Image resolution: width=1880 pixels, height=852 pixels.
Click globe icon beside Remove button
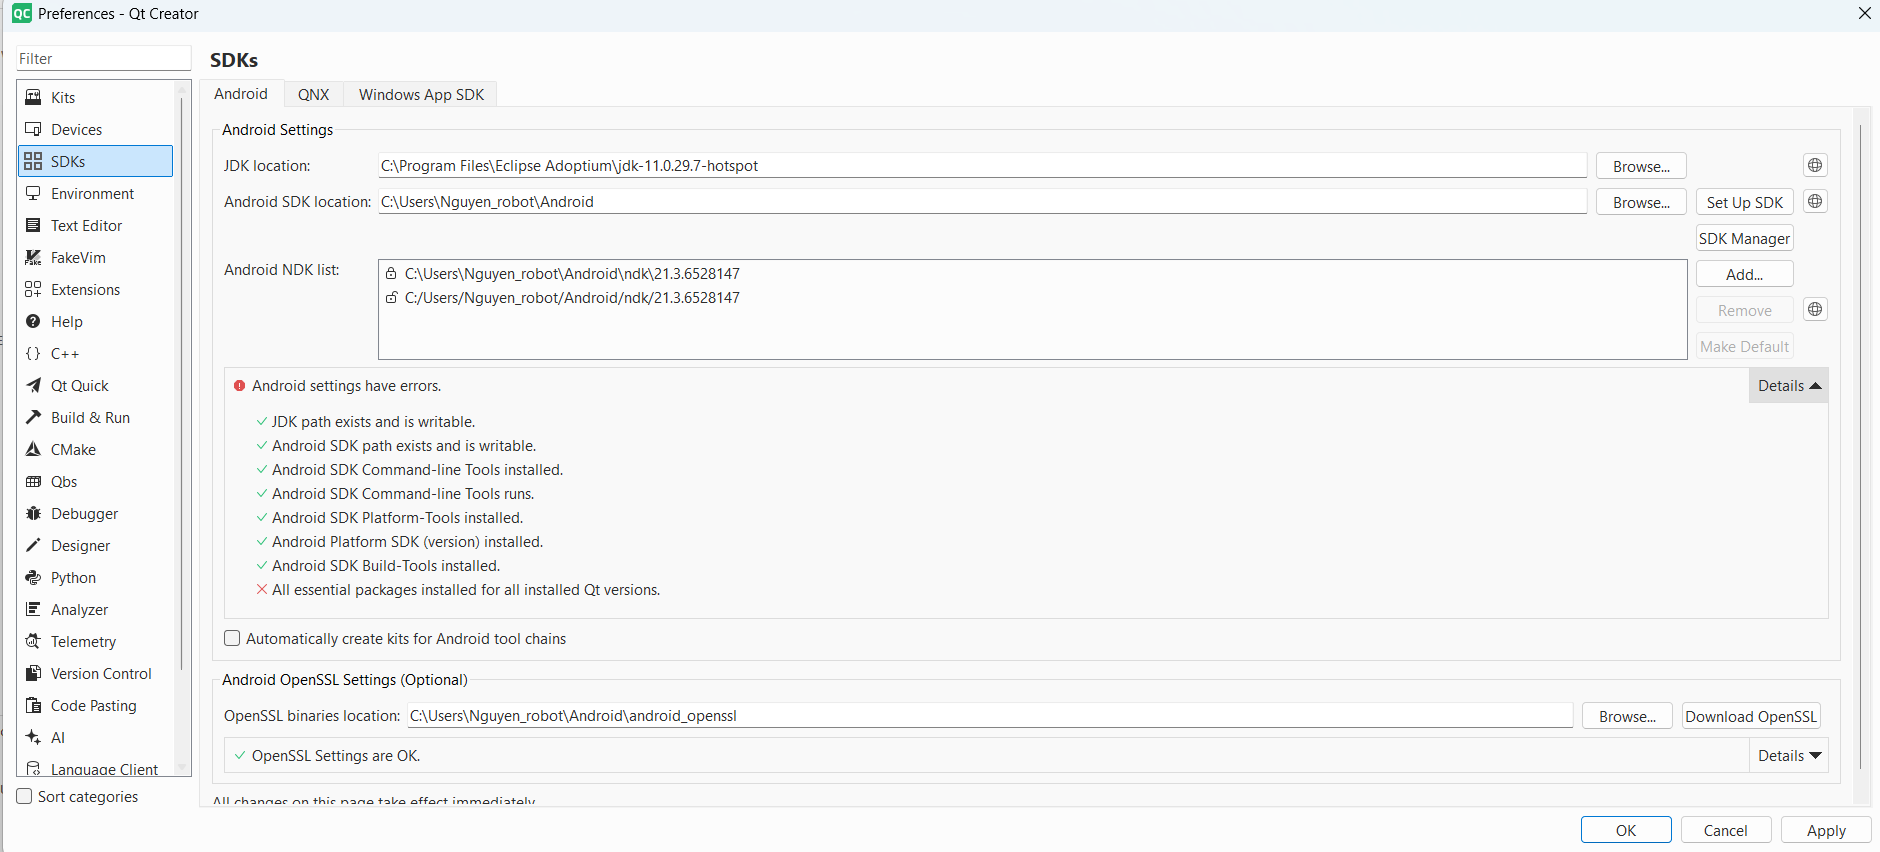coord(1815,309)
